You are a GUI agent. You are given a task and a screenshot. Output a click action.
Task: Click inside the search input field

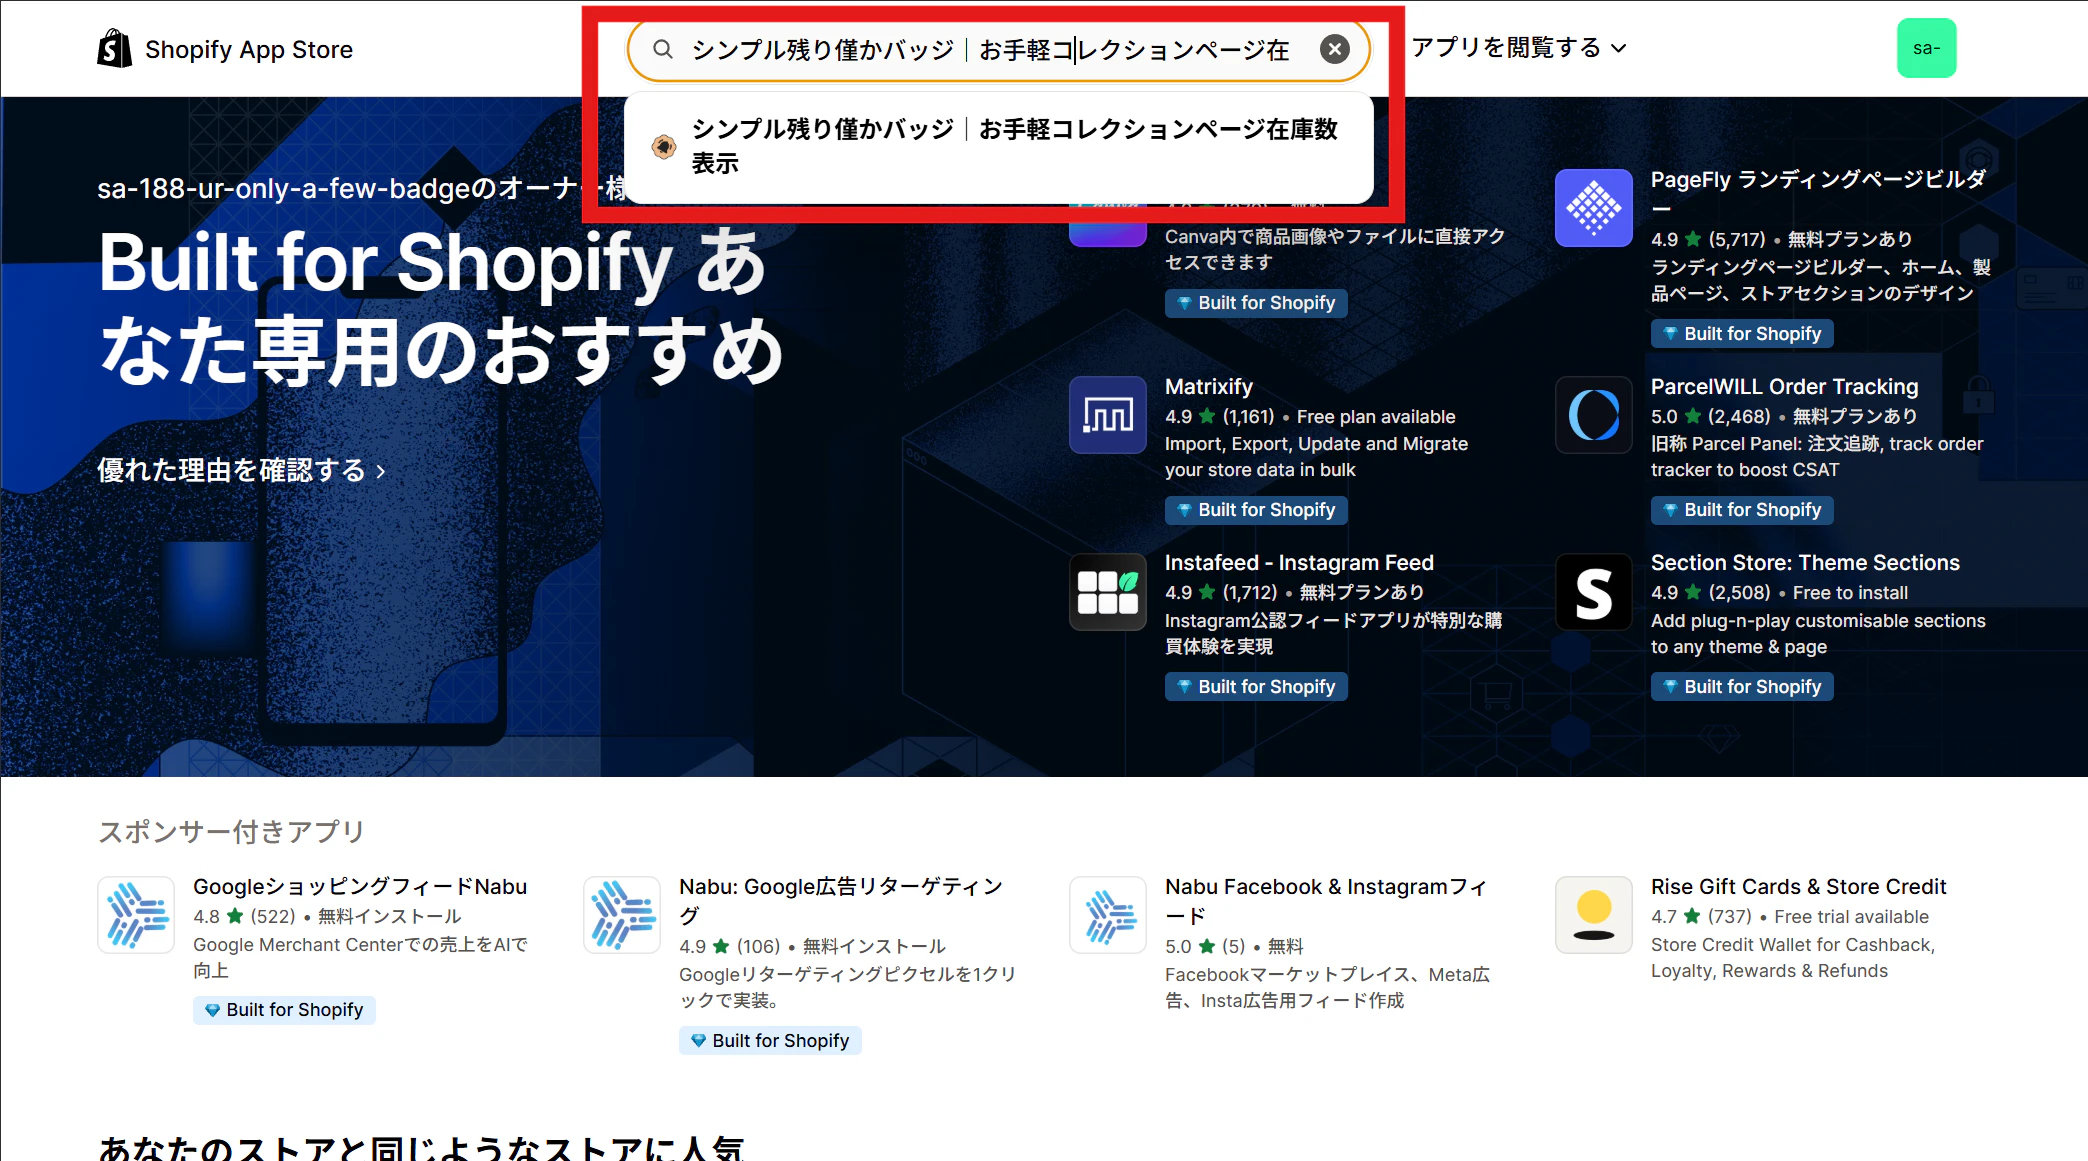pos(998,49)
